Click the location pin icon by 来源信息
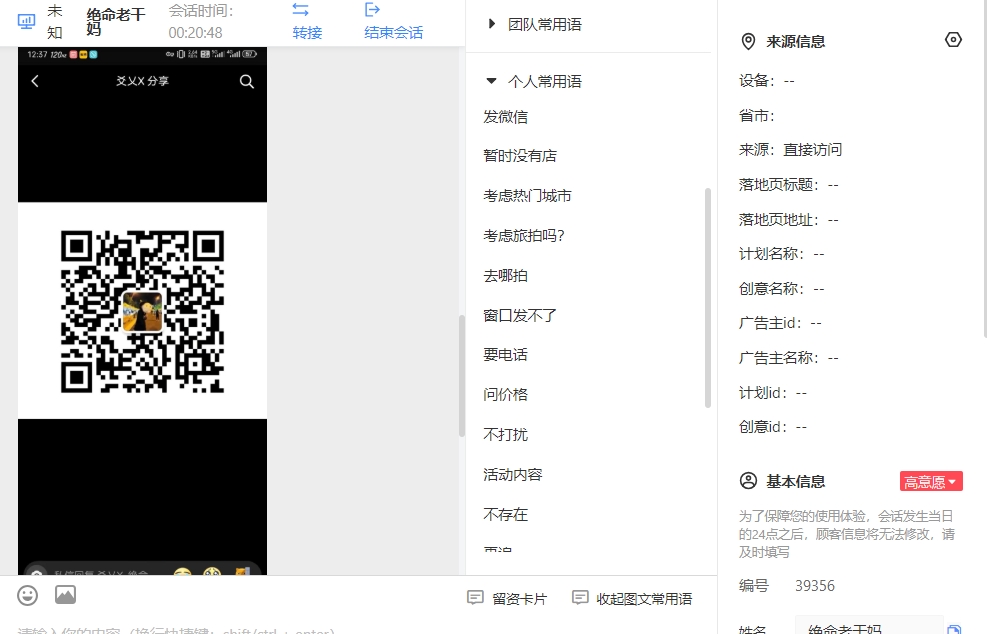This screenshot has width=987, height=634. (748, 42)
